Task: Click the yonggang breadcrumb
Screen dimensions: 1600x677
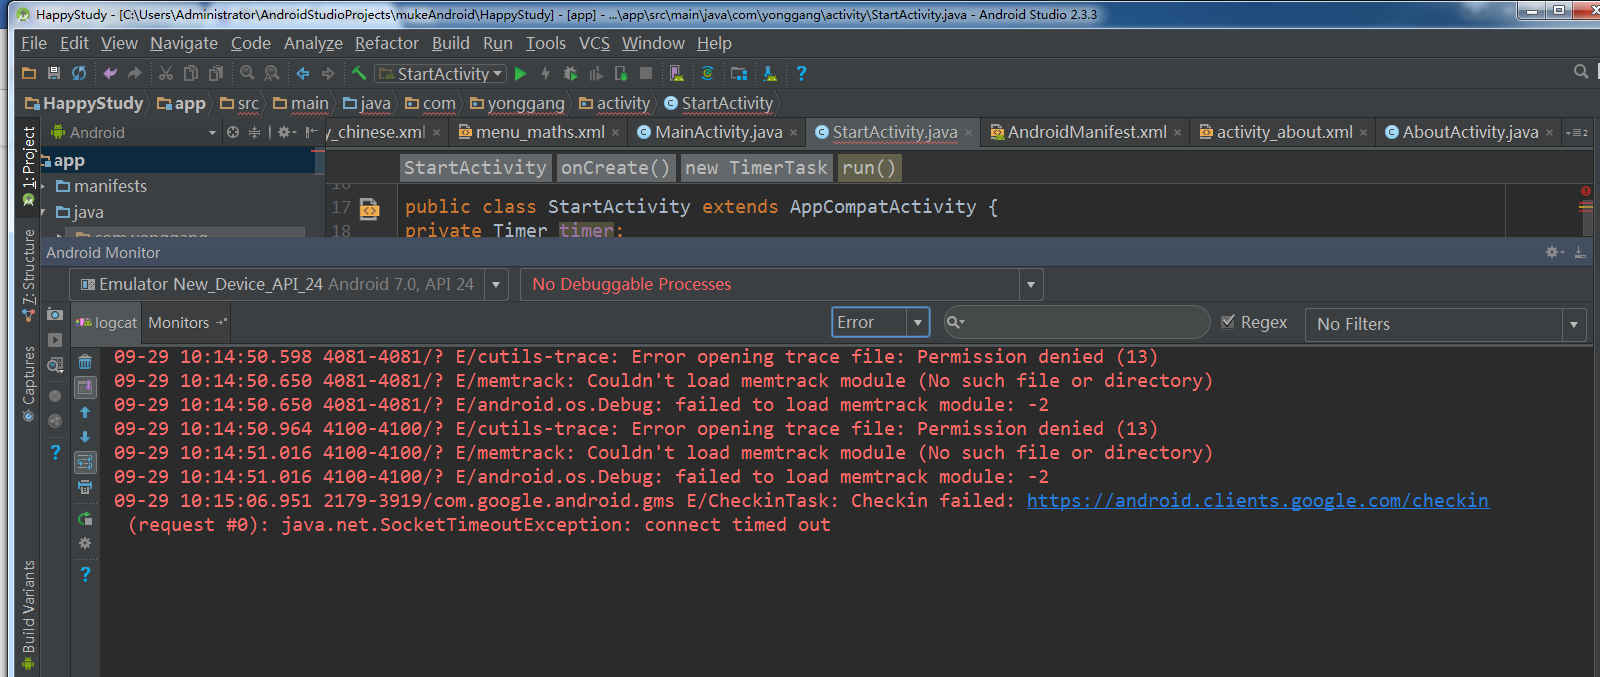Action: (517, 103)
